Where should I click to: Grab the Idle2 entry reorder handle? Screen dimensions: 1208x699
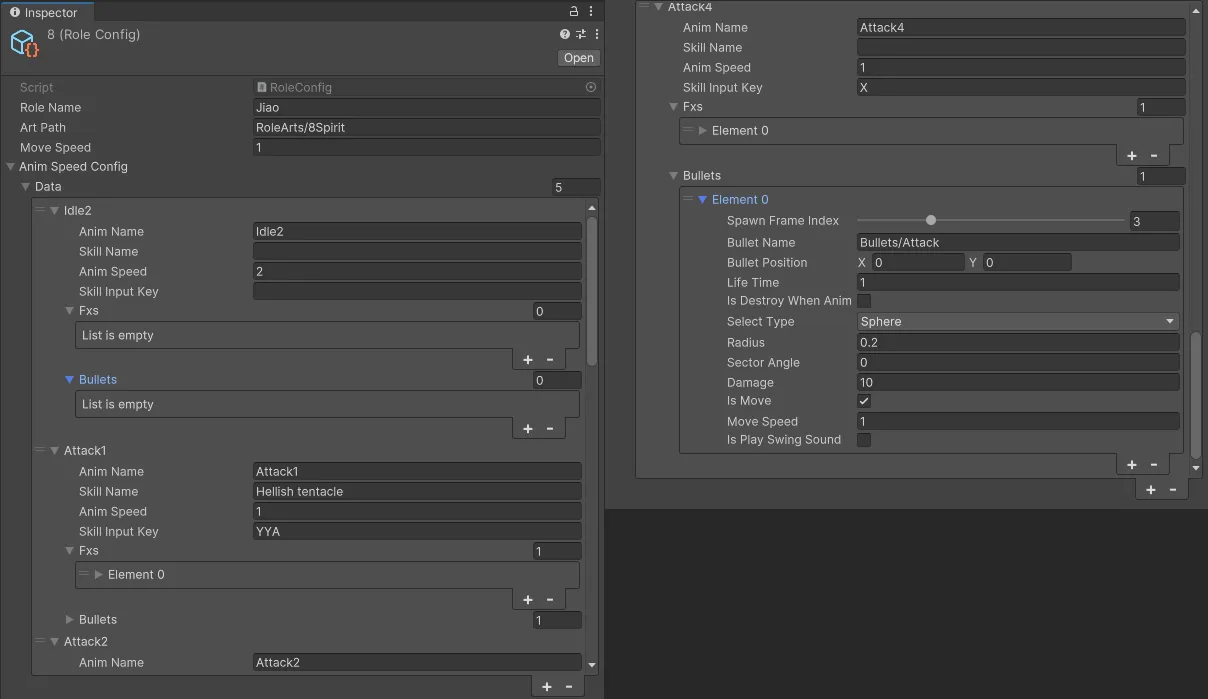40,210
